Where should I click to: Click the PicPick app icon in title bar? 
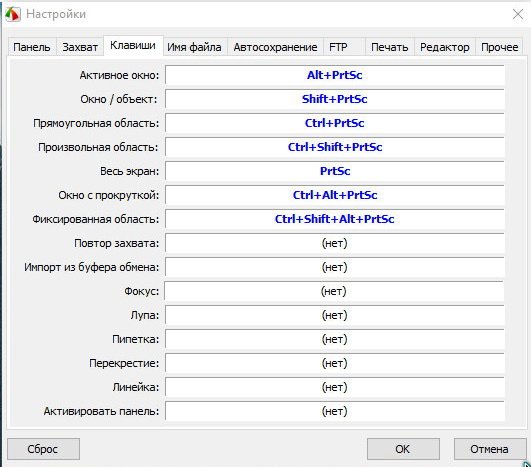pyautogui.click(x=13, y=14)
